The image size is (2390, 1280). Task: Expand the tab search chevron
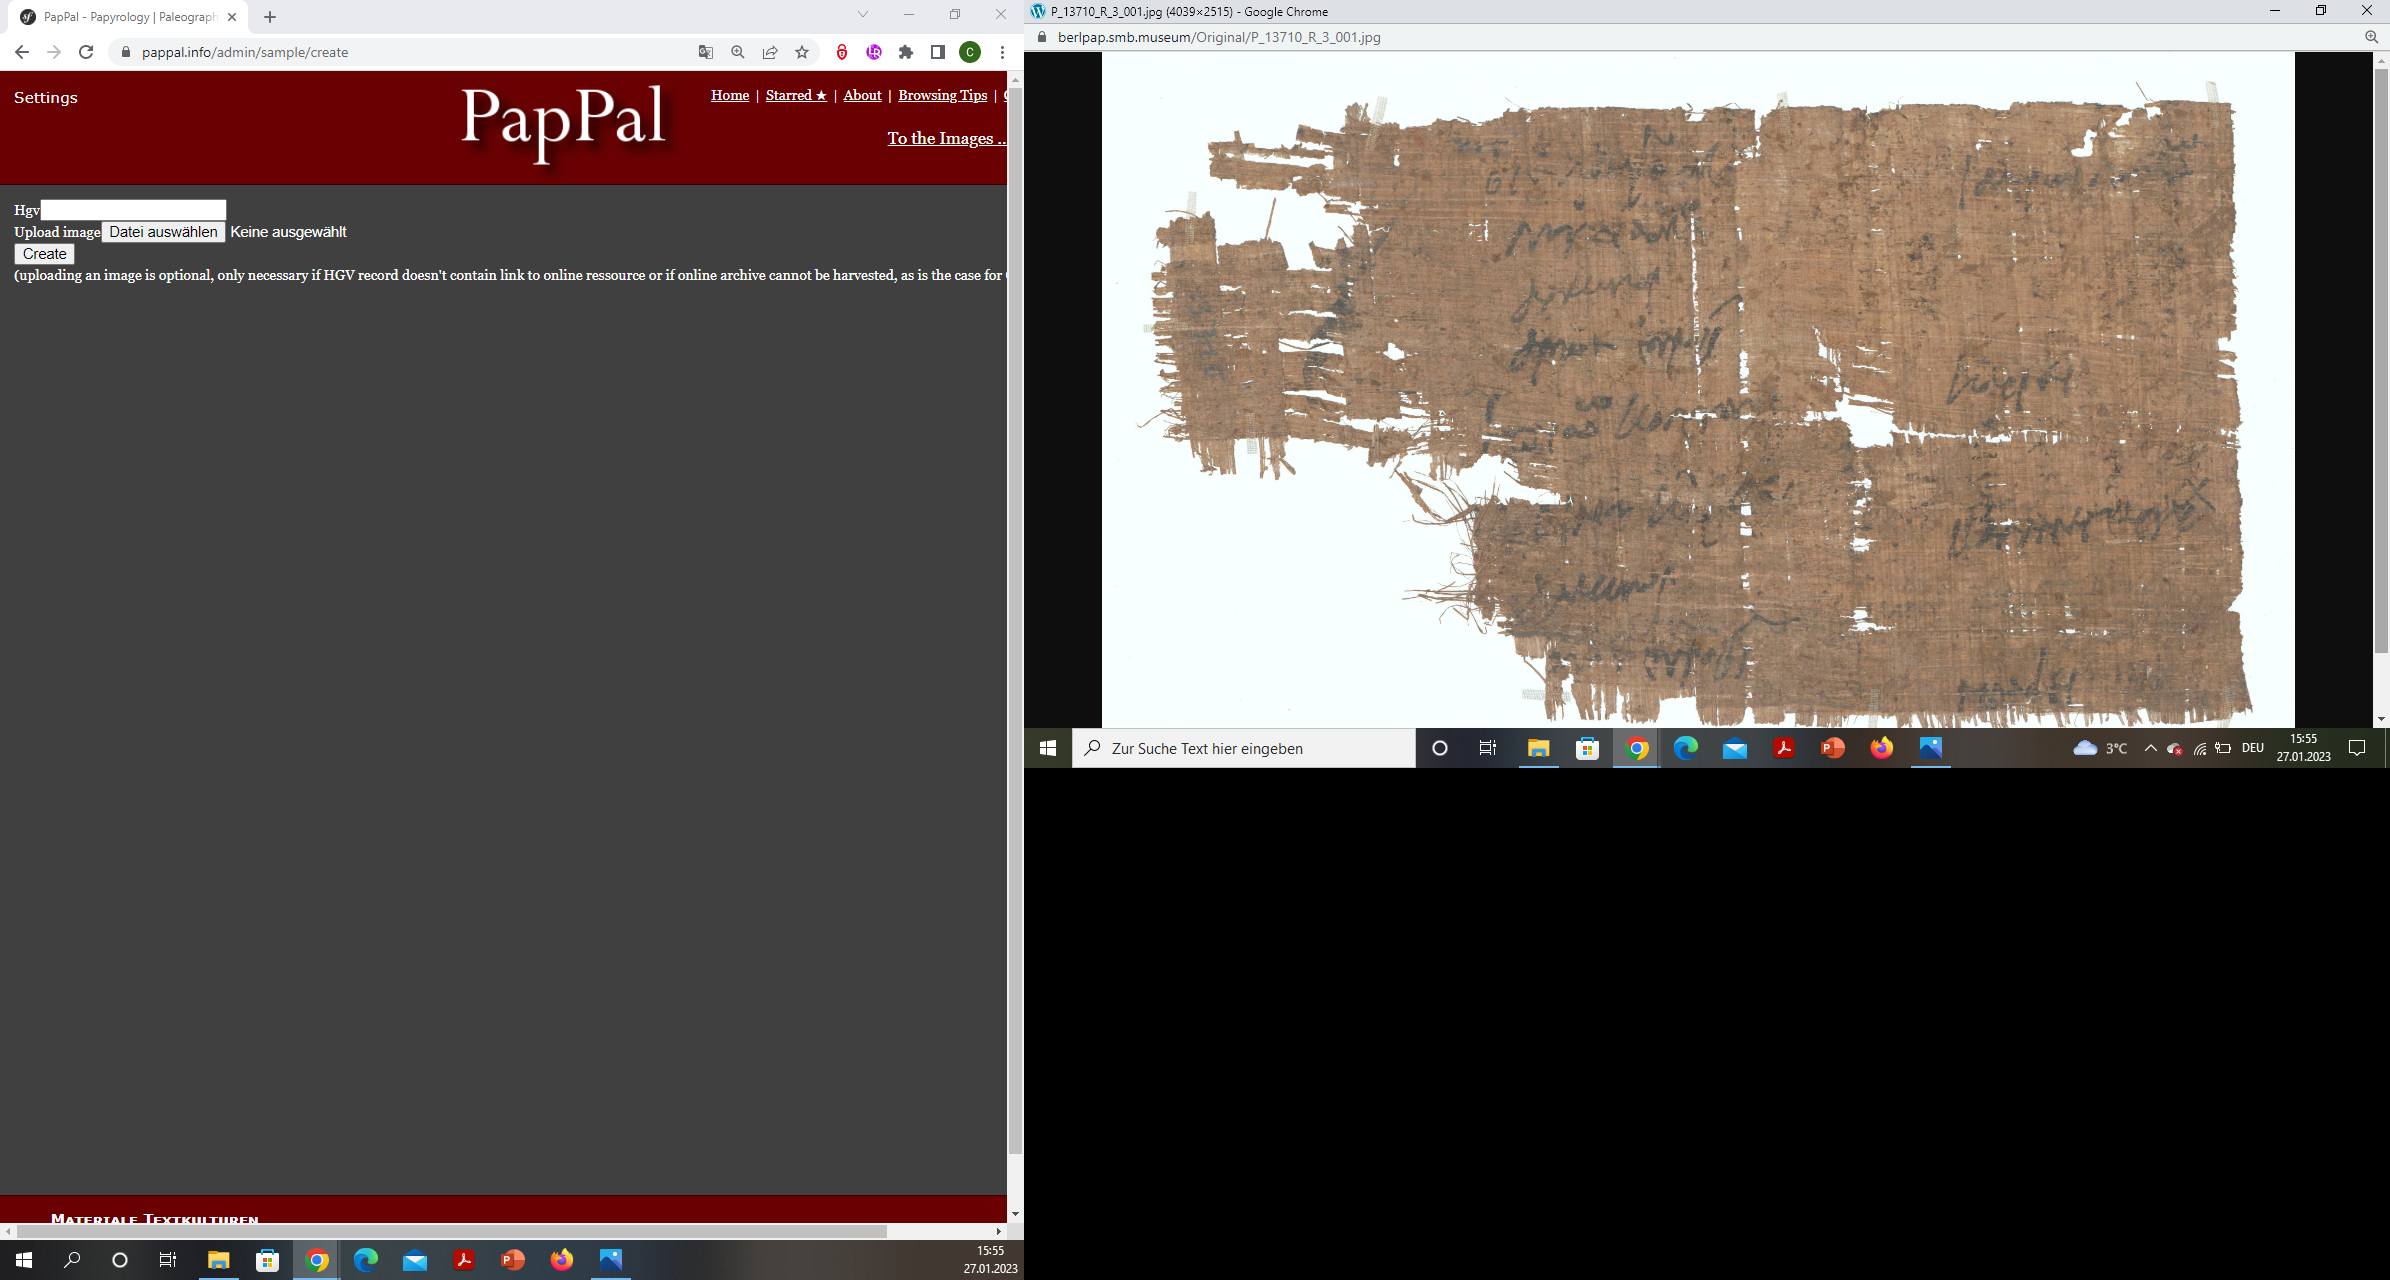coord(863,14)
